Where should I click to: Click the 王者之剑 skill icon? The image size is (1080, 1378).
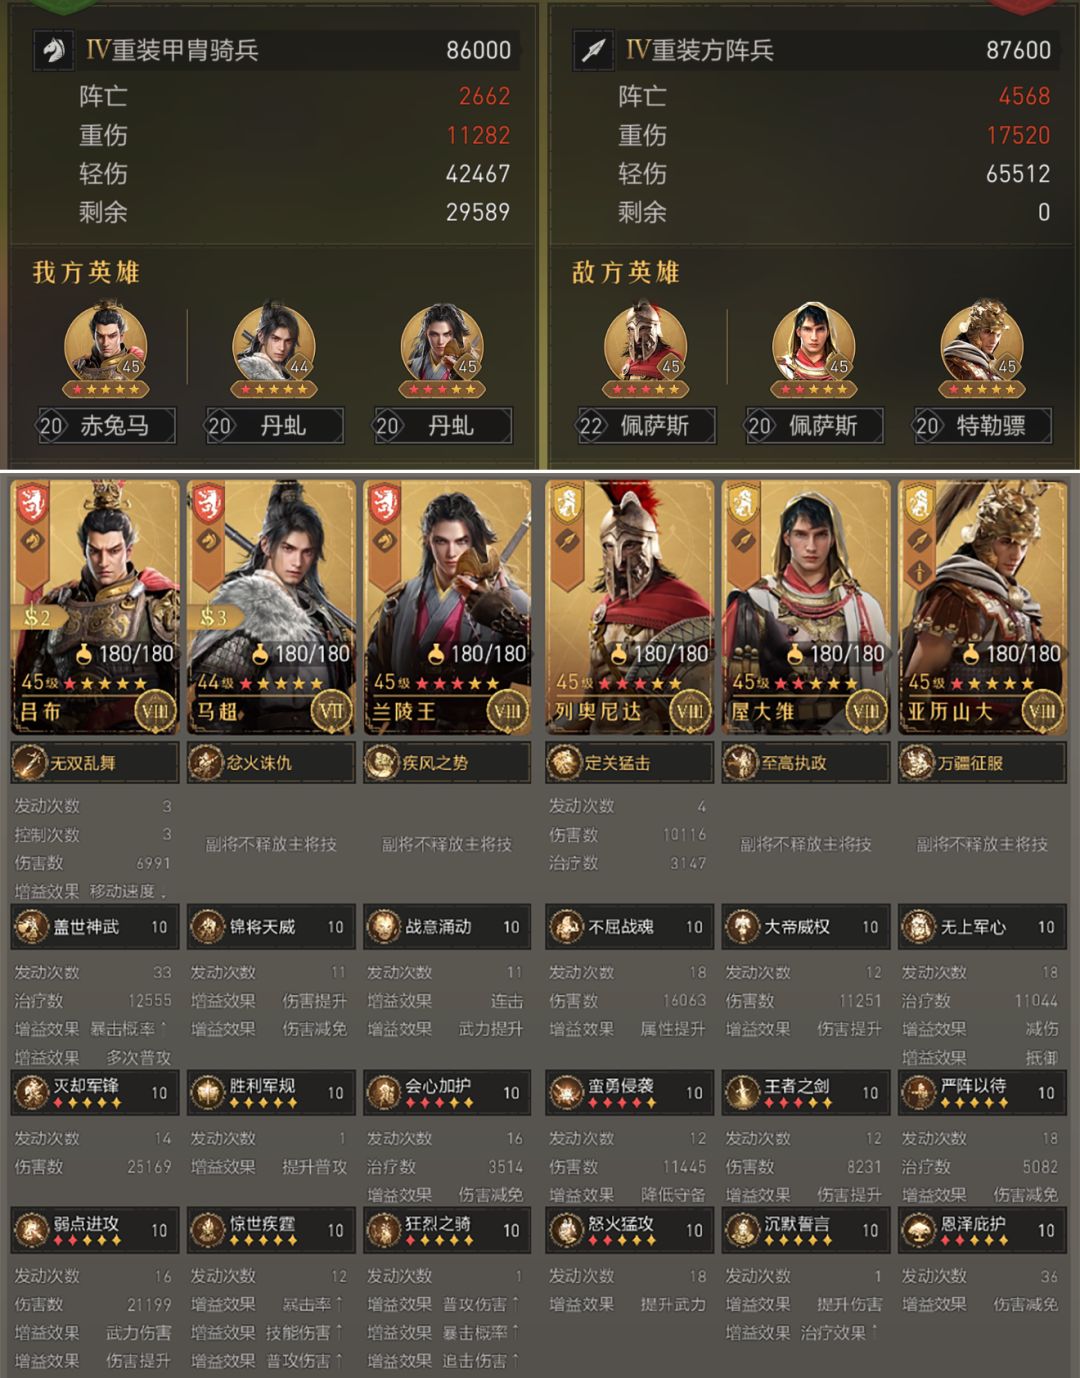pos(743,1093)
